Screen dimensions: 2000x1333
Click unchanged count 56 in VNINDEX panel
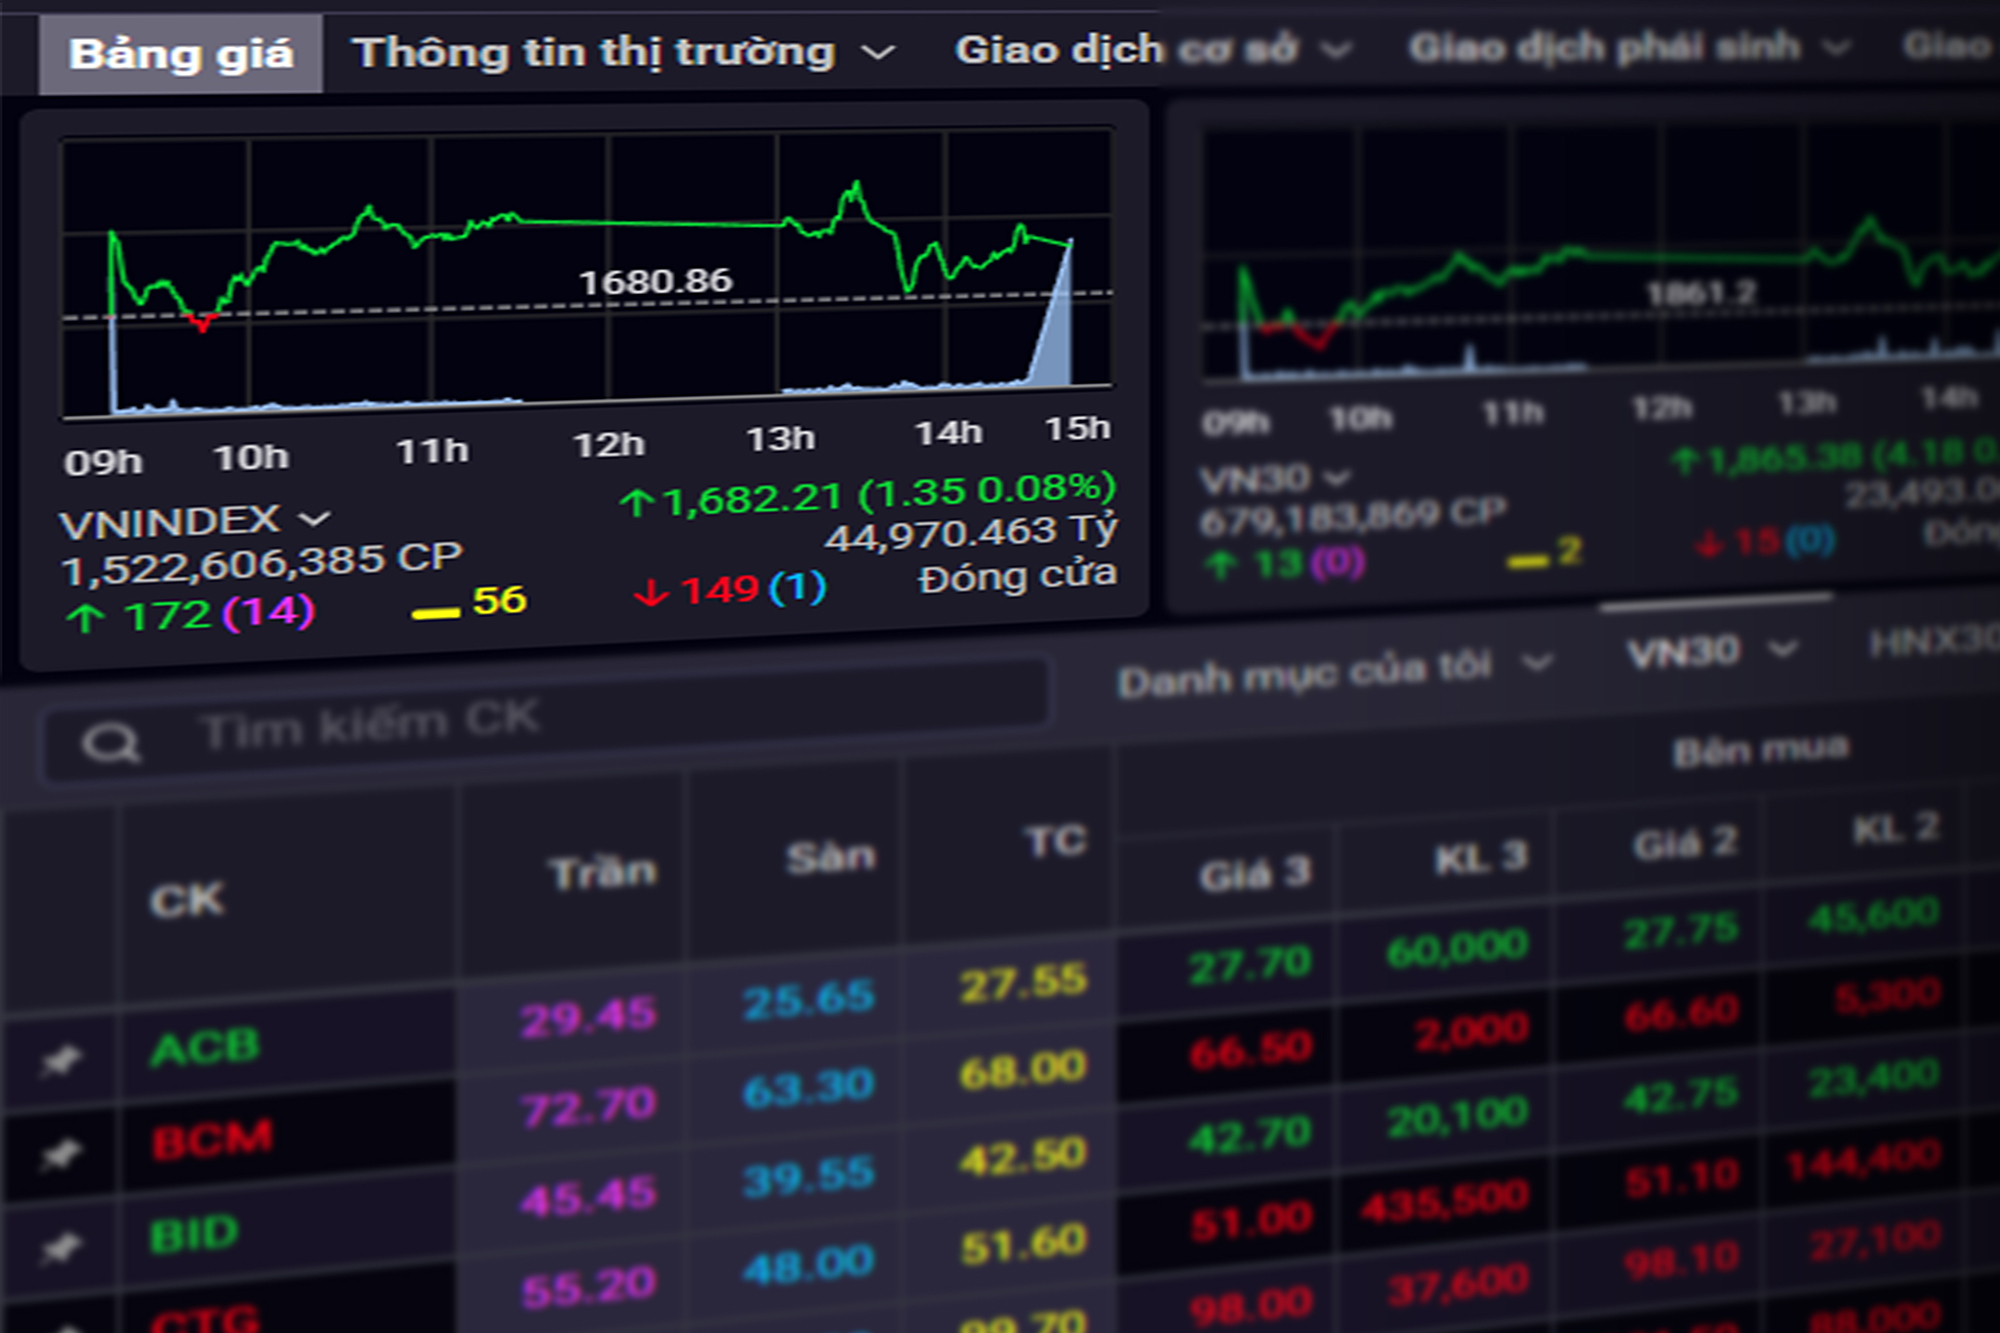[499, 600]
